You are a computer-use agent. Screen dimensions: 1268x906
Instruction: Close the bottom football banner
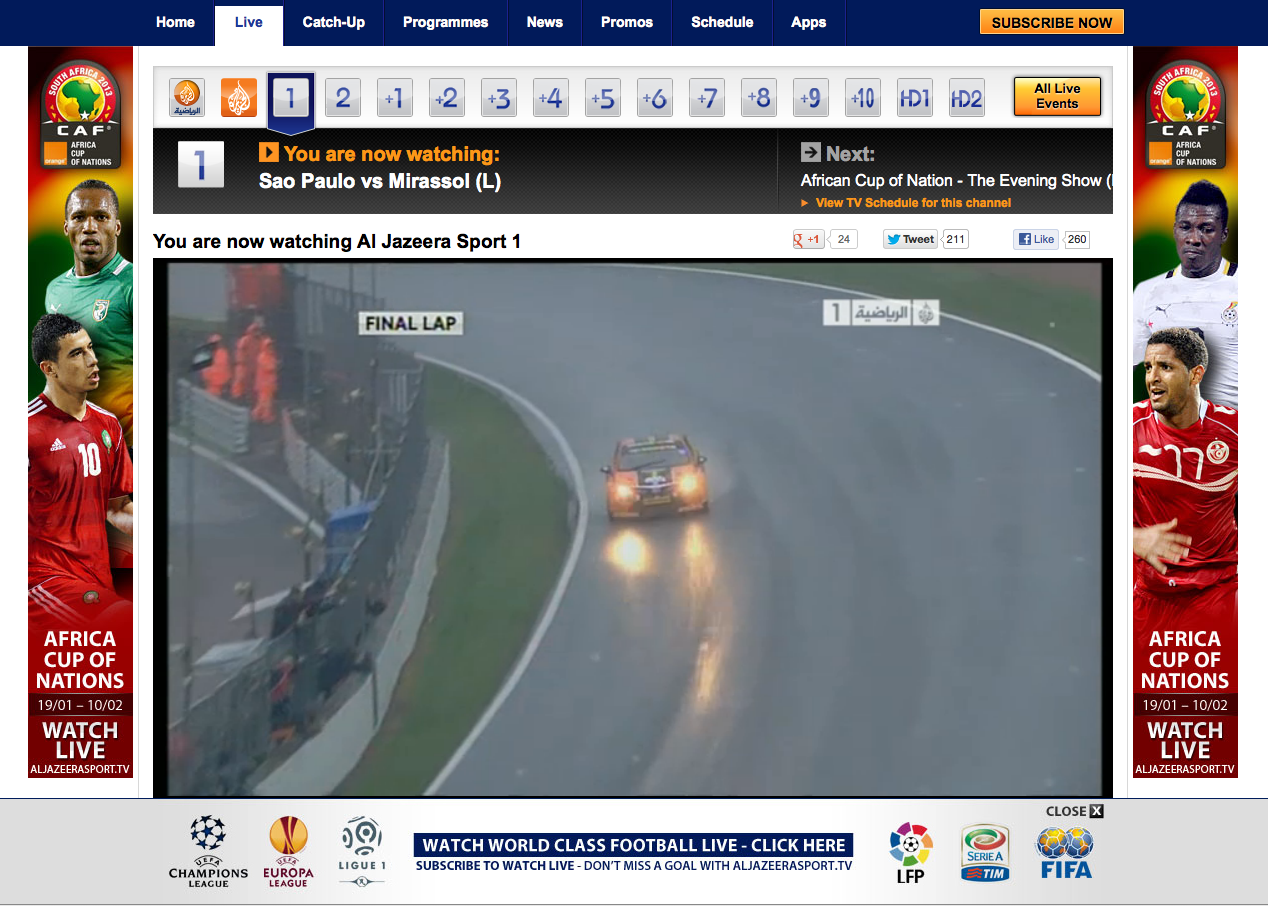point(1075,811)
